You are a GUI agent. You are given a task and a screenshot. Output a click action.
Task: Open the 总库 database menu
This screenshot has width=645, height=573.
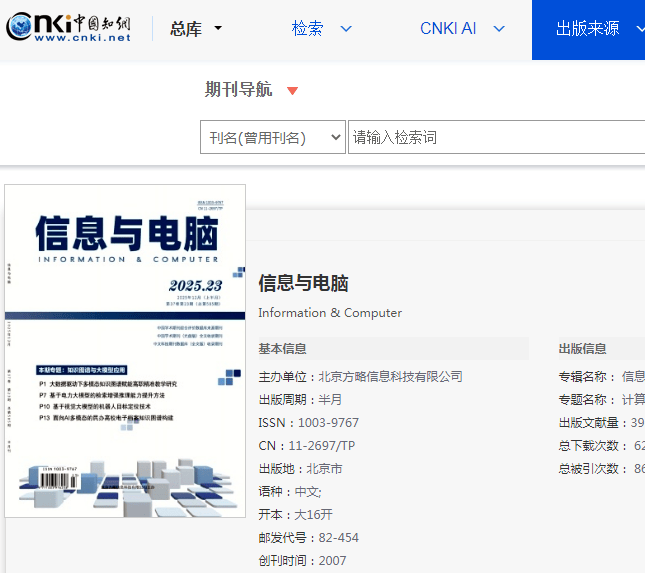pyautogui.click(x=186, y=29)
